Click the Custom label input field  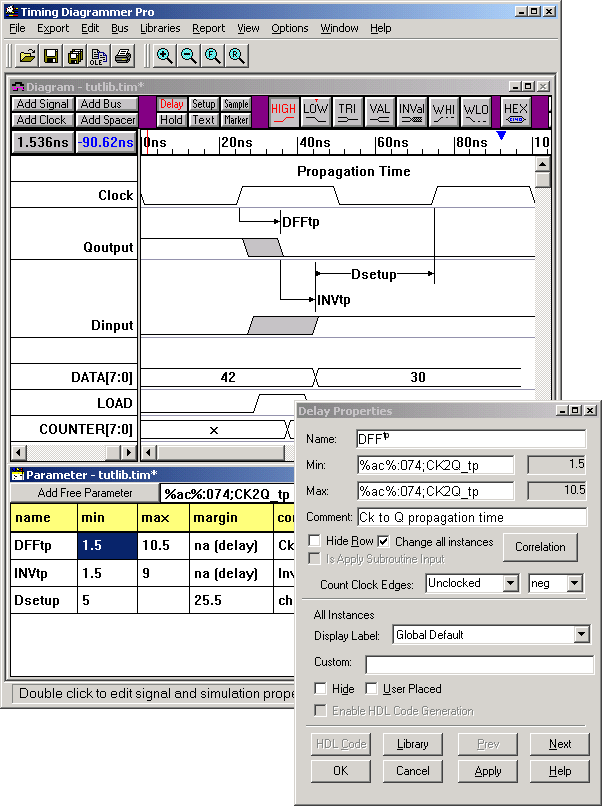[x=479, y=664]
